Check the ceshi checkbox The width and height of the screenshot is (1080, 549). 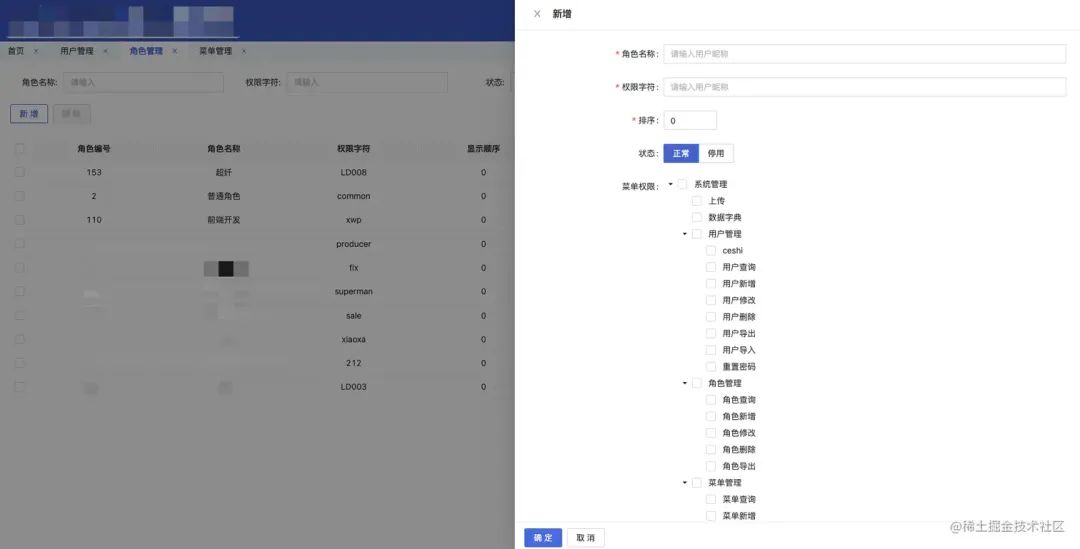pyautogui.click(x=711, y=251)
